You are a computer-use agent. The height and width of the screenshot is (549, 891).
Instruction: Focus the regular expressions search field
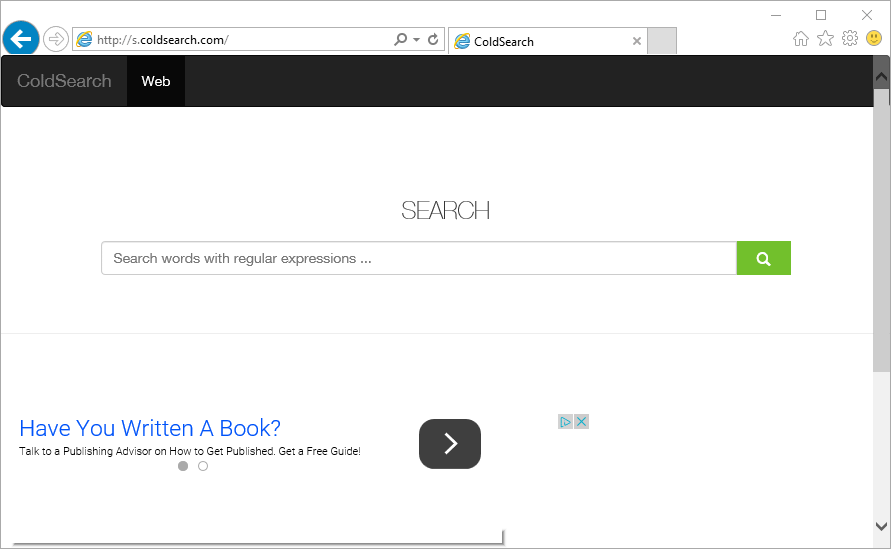[x=419, y=258]
